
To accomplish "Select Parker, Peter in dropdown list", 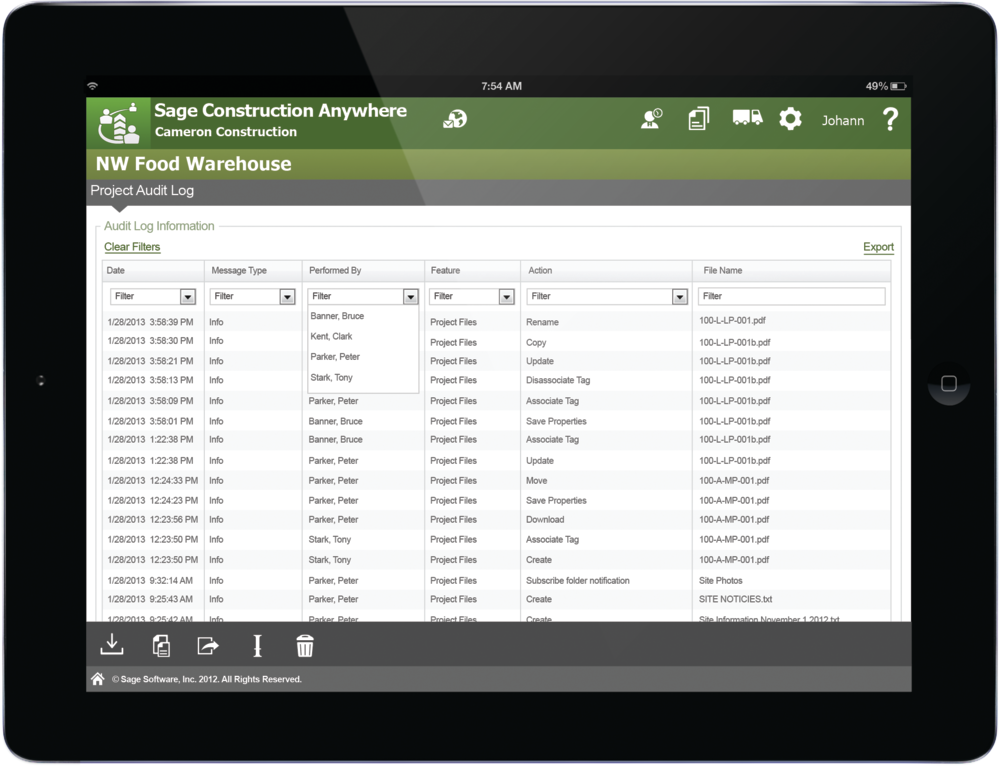I will point(335,357).
